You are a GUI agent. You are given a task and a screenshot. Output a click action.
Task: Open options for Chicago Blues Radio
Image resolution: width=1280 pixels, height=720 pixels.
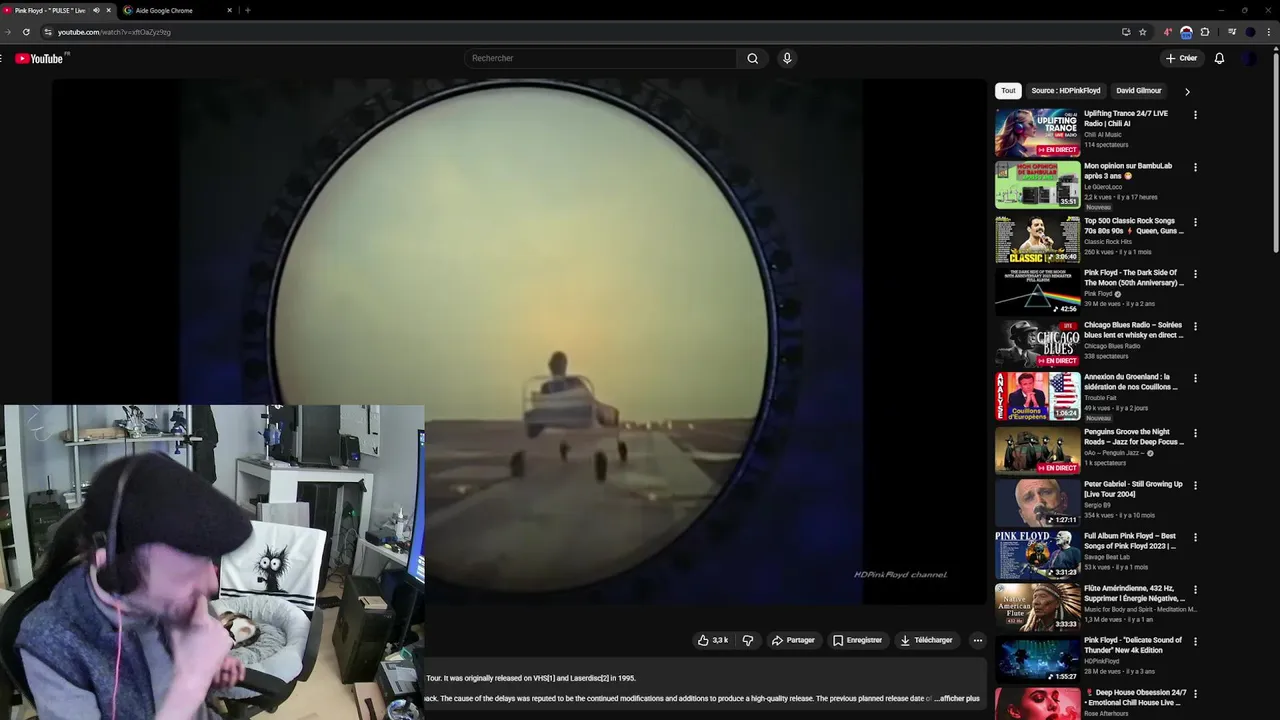pyautogui.click(x=1195, y=326)
